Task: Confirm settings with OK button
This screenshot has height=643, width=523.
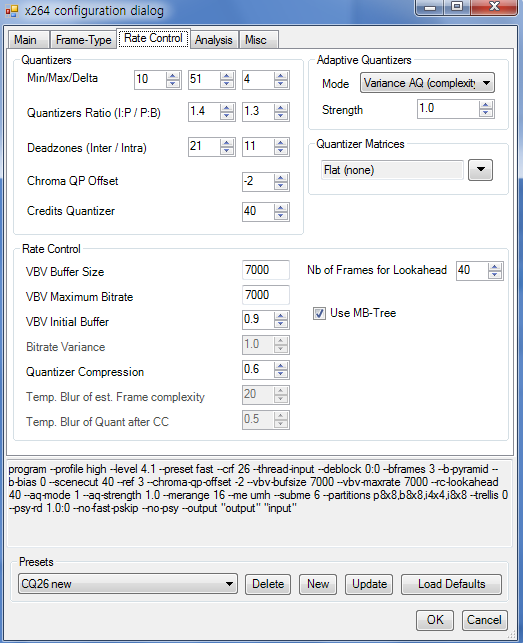Action: [435, 620]
